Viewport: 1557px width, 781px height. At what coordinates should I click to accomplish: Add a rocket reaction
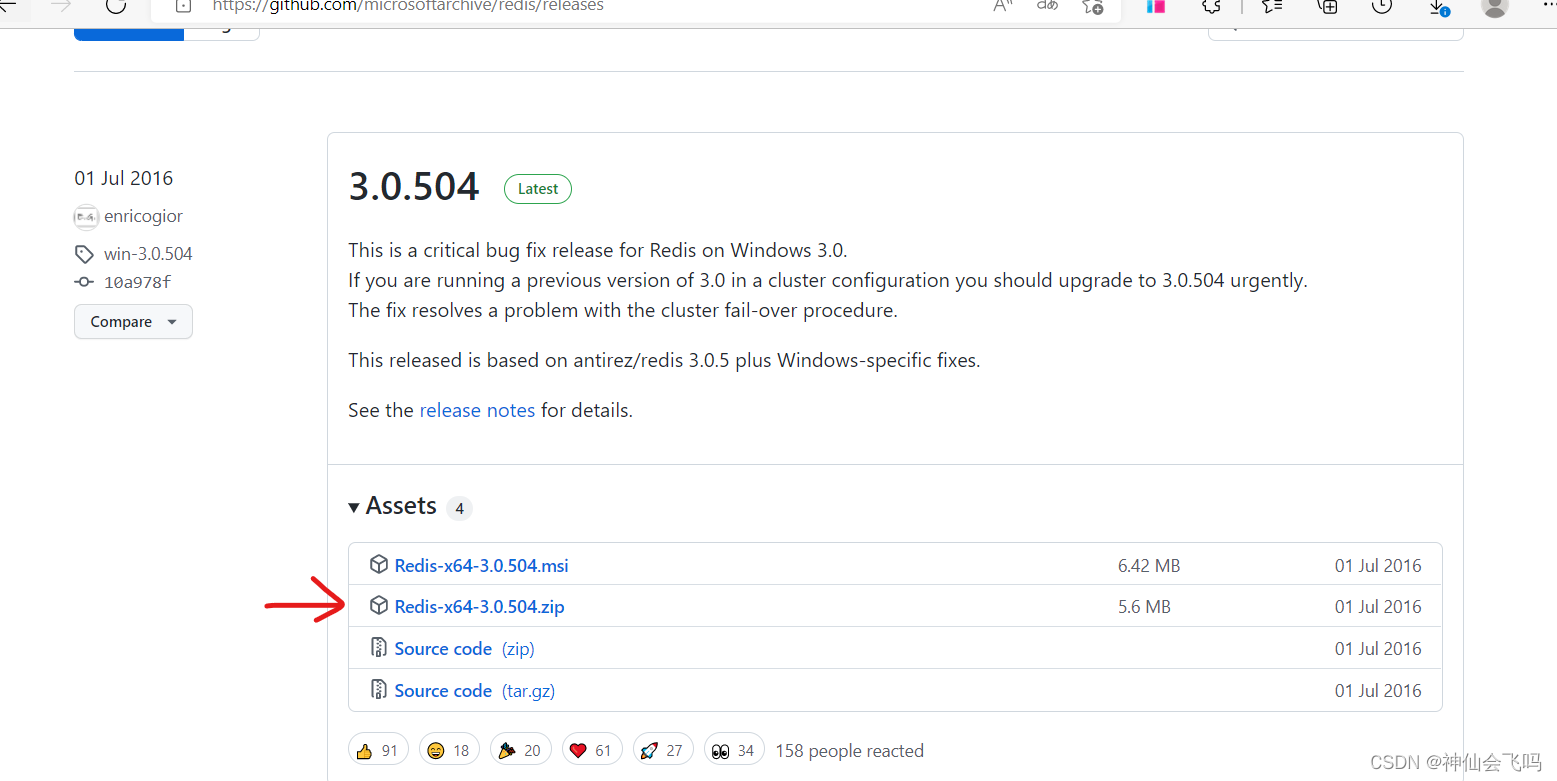pos(663,750)
